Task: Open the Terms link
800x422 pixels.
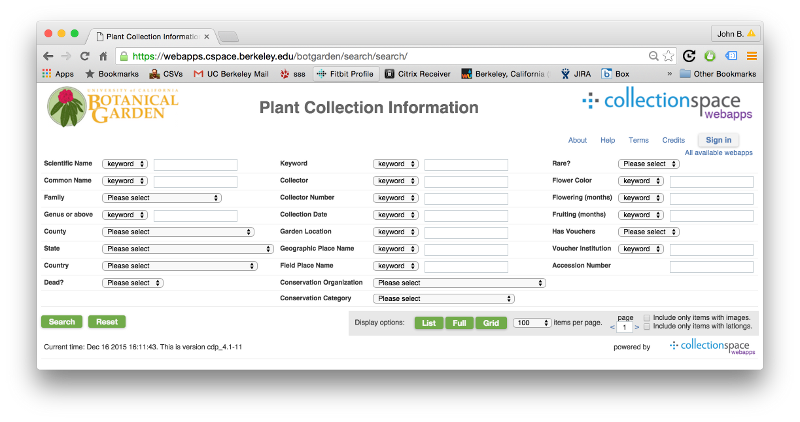Action: click(639, 140)
